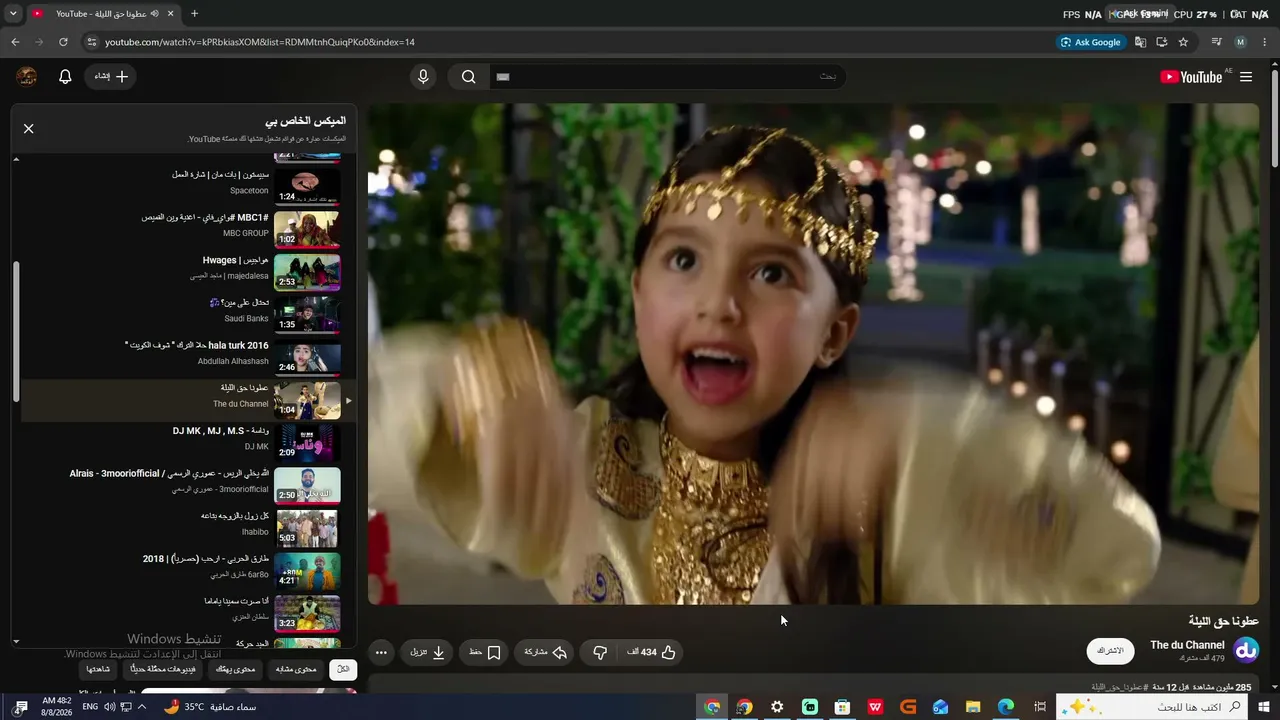Viewport: 1280px width, 720px height.
Task: Click the install app icon in address bar
Action: 1162,42
